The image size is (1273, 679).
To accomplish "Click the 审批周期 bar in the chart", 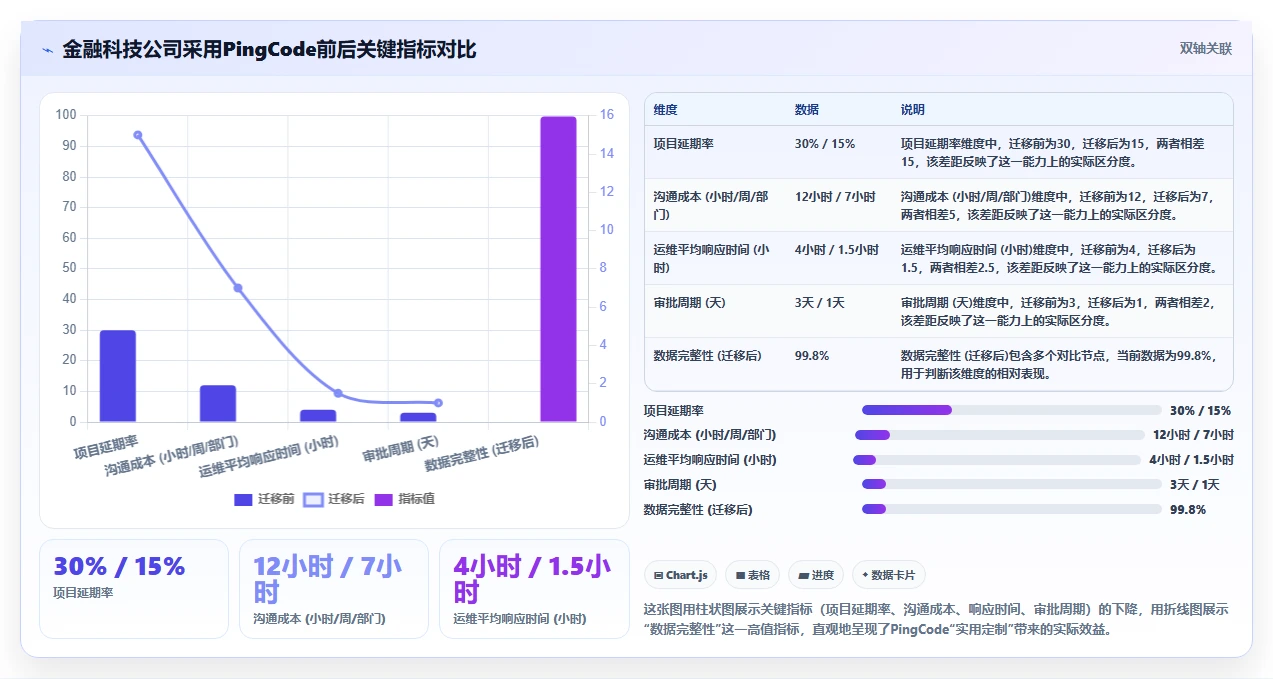I will point(418,417).
